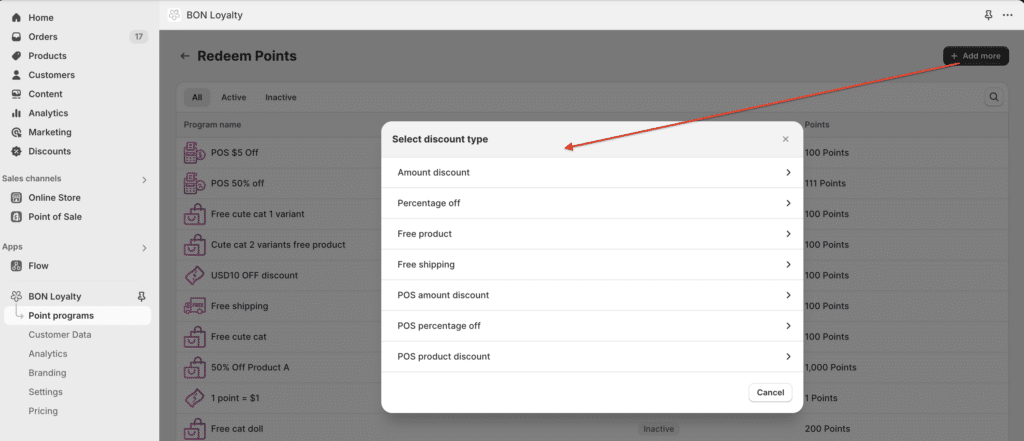
Task: Expand the Sales channels section
Action: point(144,179)
